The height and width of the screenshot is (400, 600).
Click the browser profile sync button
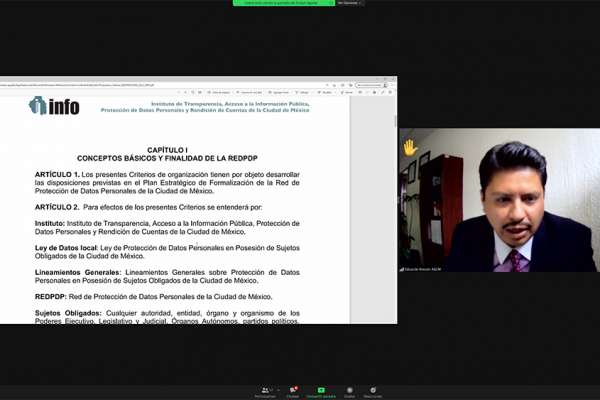pyautogui.click(x=372, y=85)
